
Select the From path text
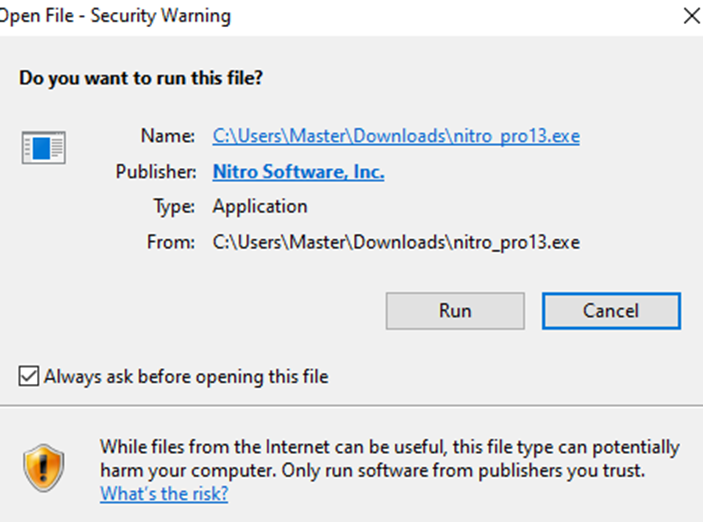coord(396,243)
